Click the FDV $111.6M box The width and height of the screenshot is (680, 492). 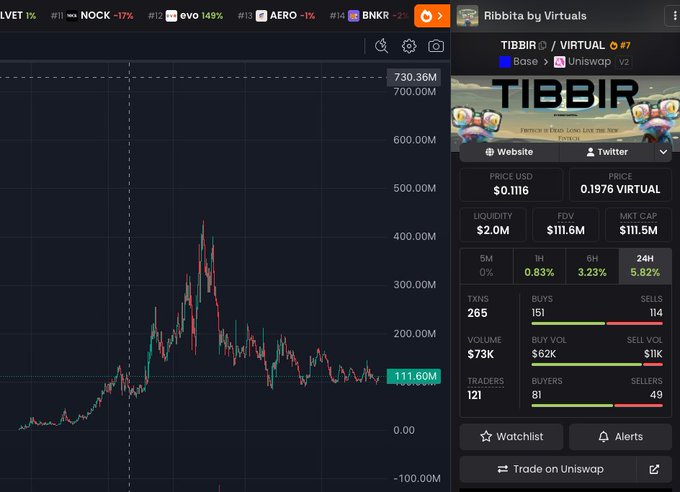[566, 224]
